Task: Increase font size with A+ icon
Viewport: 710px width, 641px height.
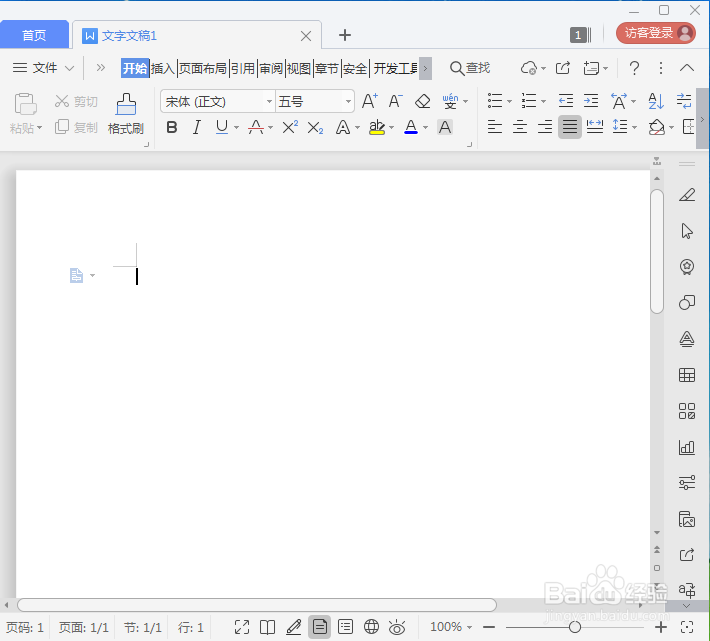Action: coord(369,101)
